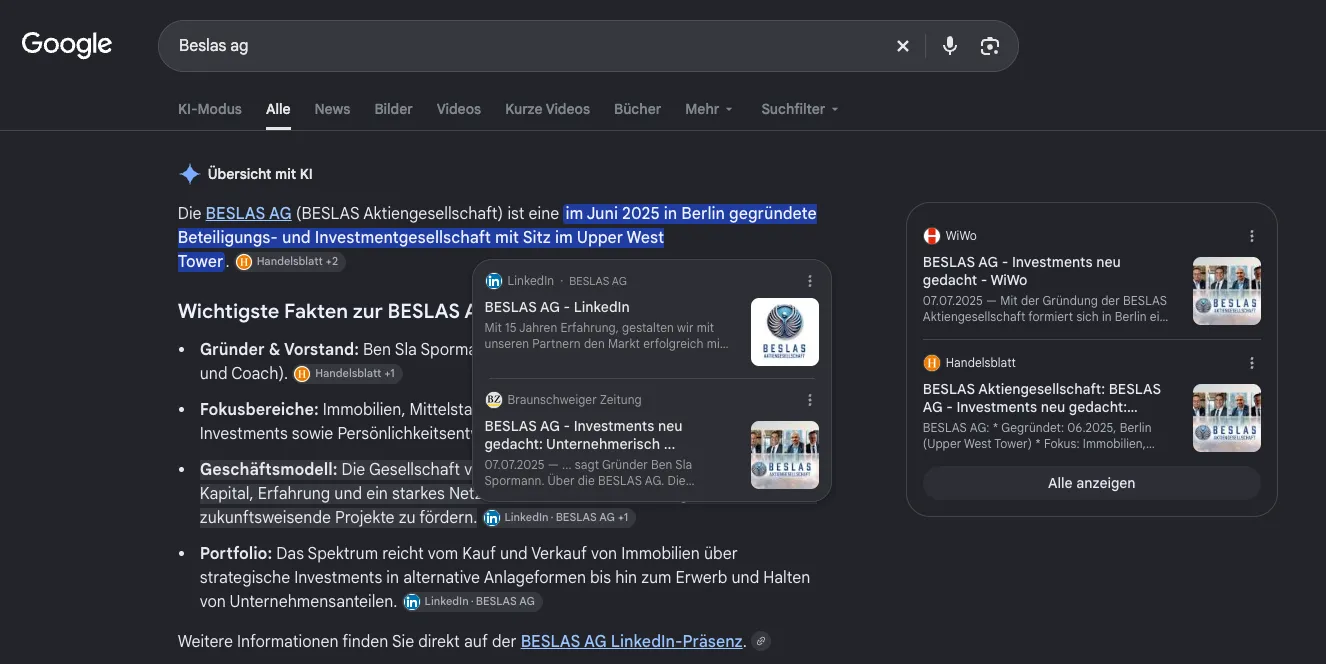
Task: Click Braunschweiger Zeitung favicon in popup
Action: click(493, 400)
